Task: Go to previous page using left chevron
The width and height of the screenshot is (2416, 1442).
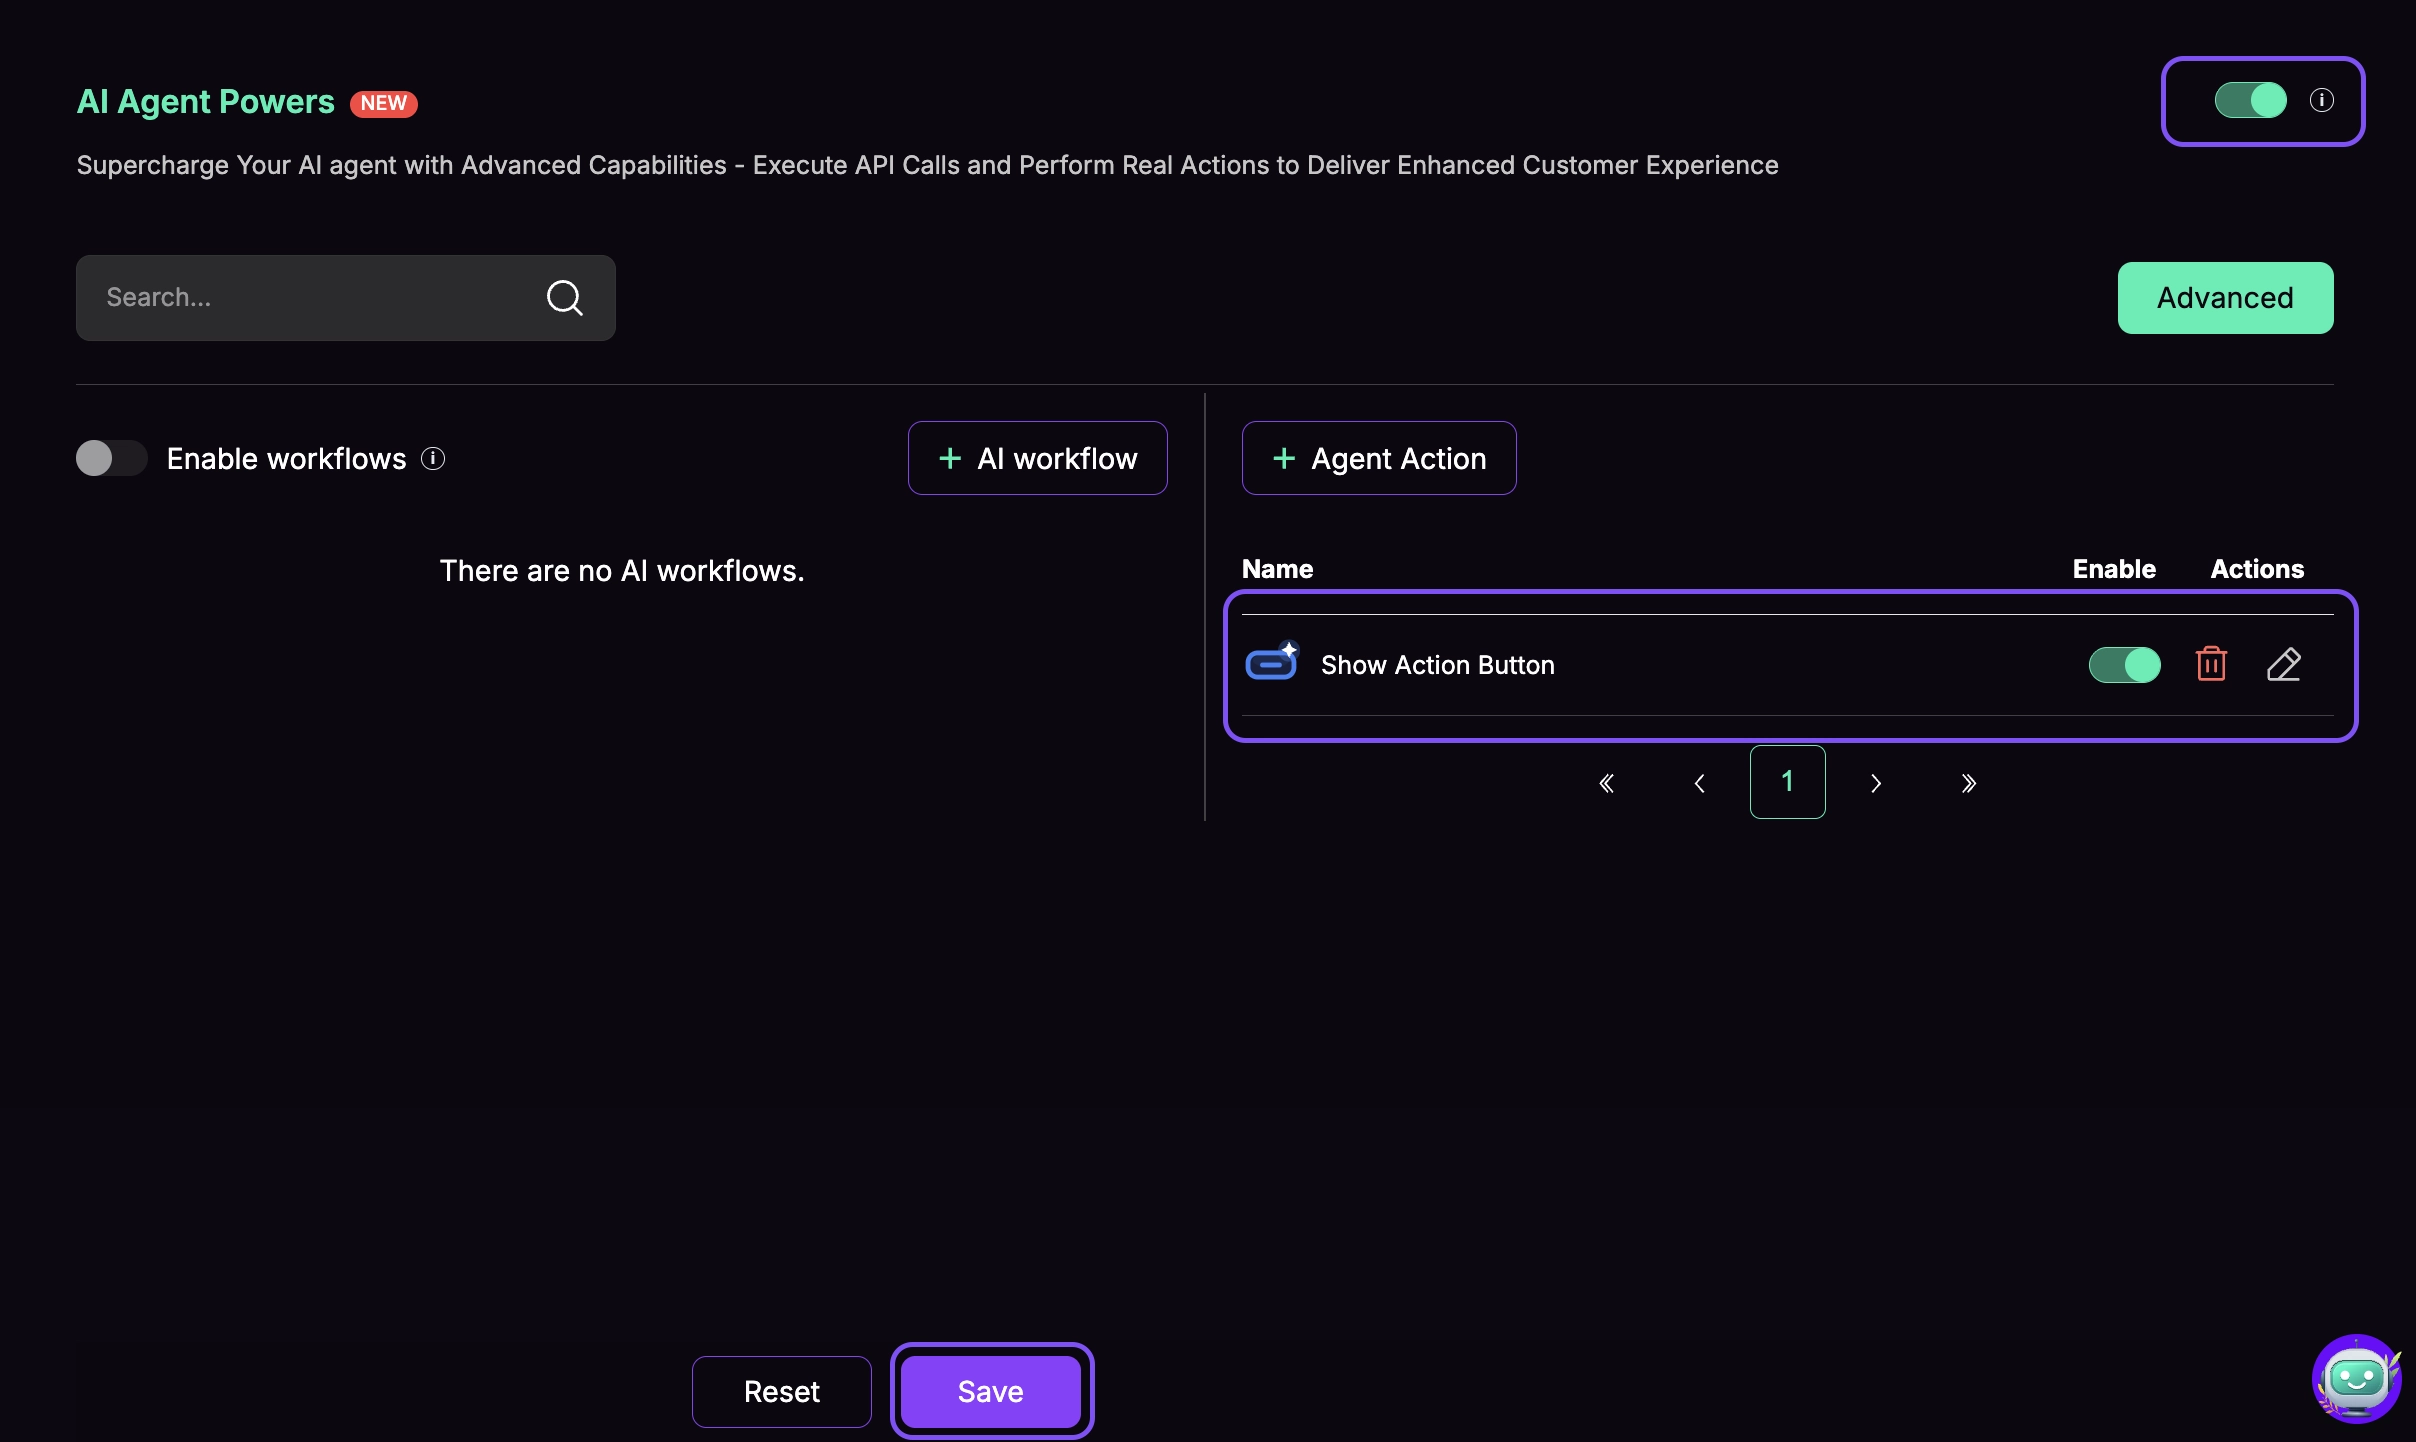Action: pyautogui.click(x=1699, y=783)
